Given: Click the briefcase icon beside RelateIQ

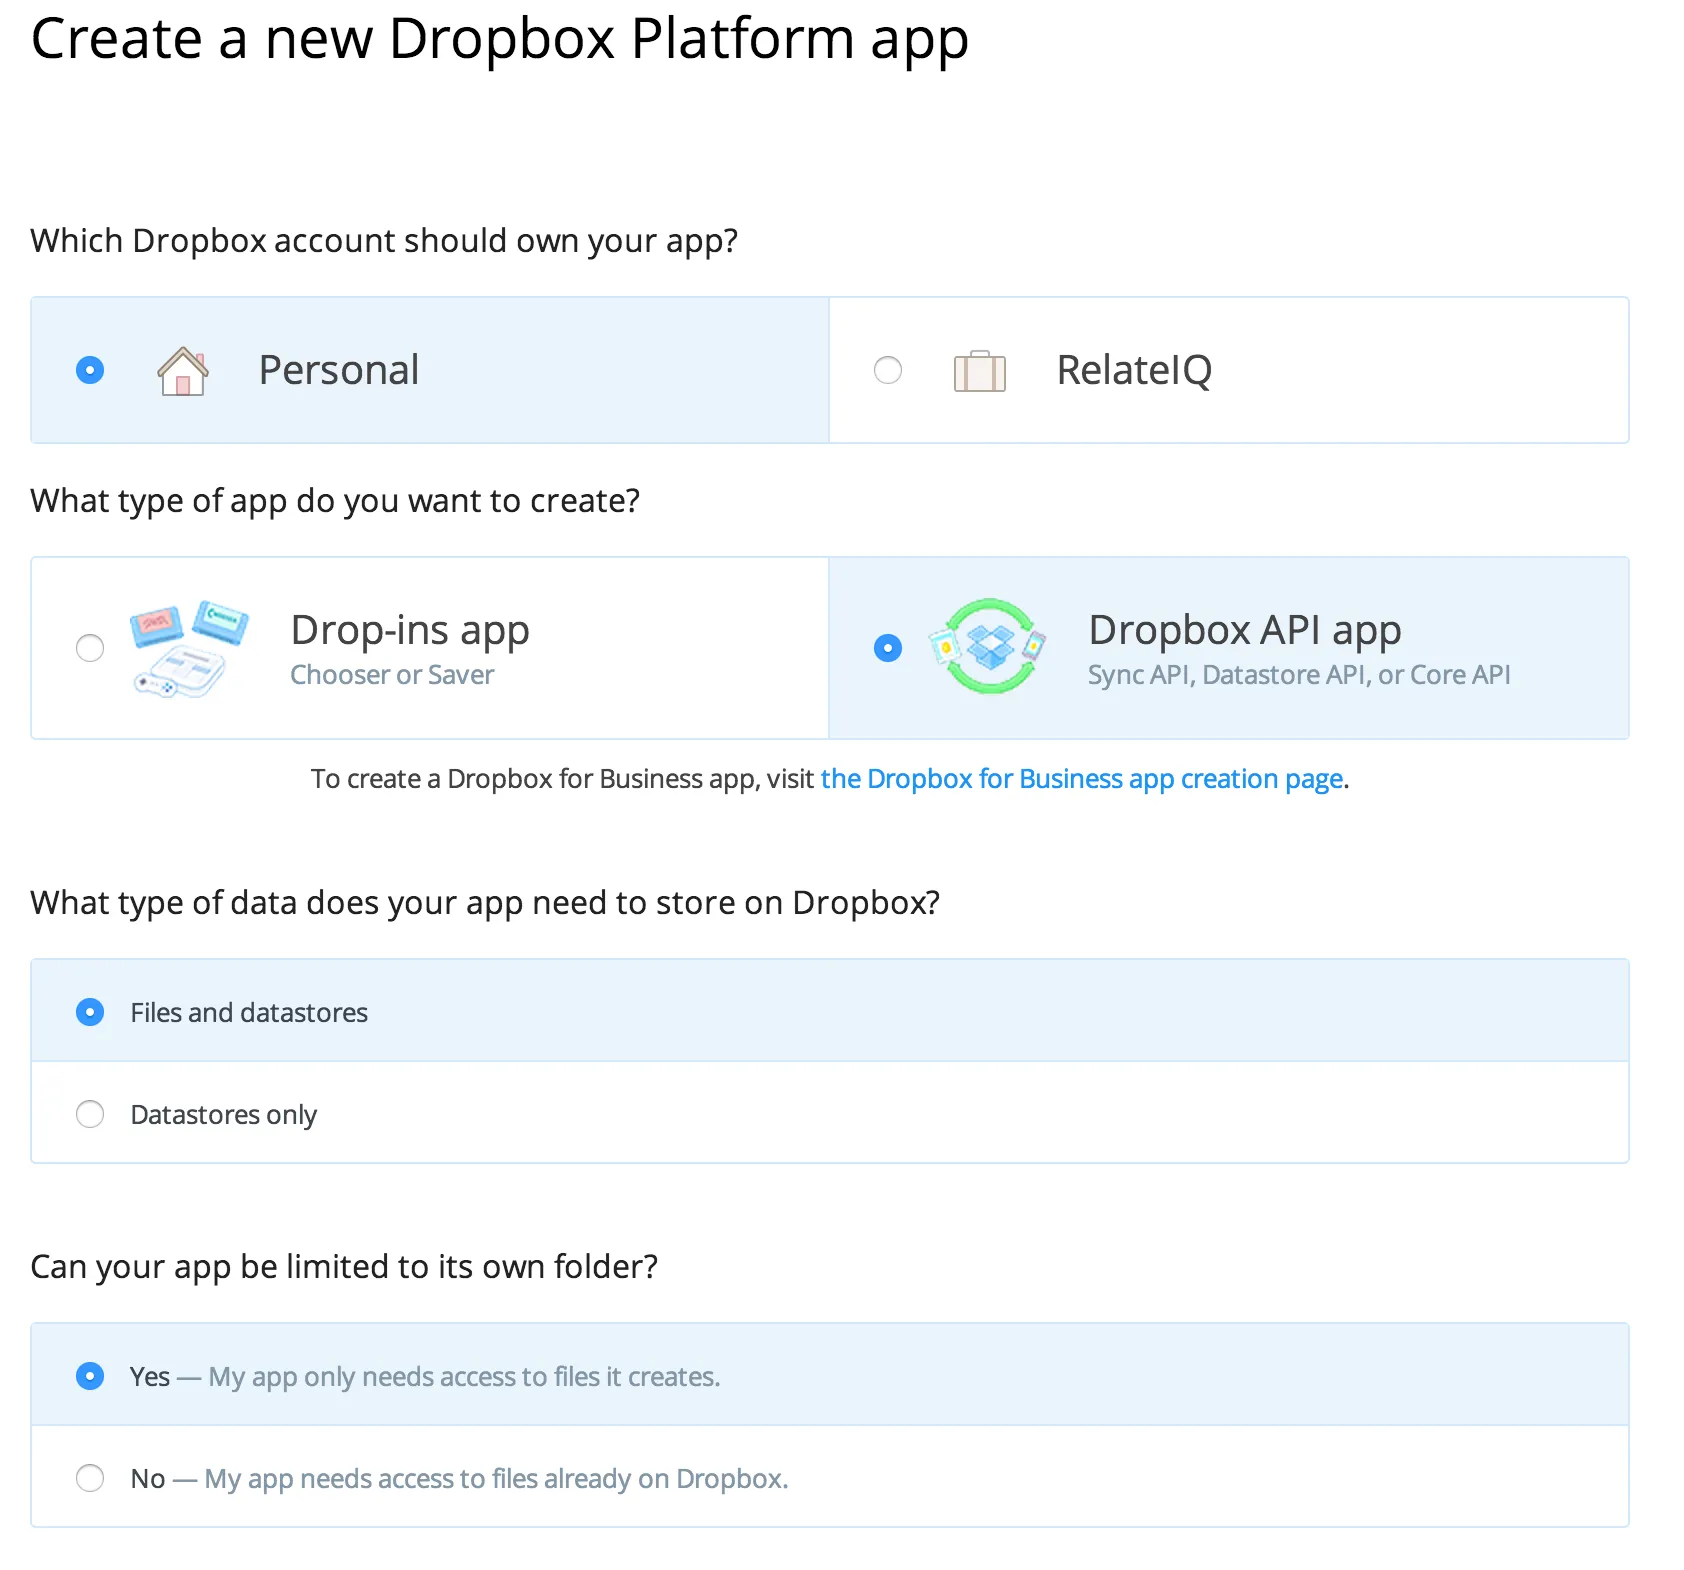Looking at the screenshot, I should [x=981, y=370].
